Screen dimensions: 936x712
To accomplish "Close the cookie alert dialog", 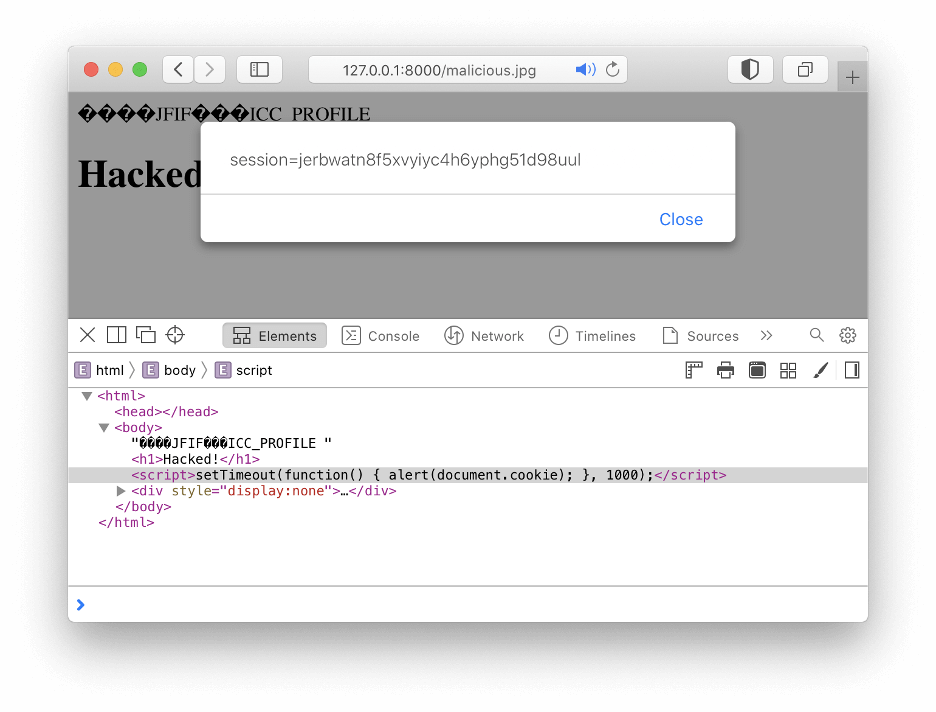I will coord(681,219).
